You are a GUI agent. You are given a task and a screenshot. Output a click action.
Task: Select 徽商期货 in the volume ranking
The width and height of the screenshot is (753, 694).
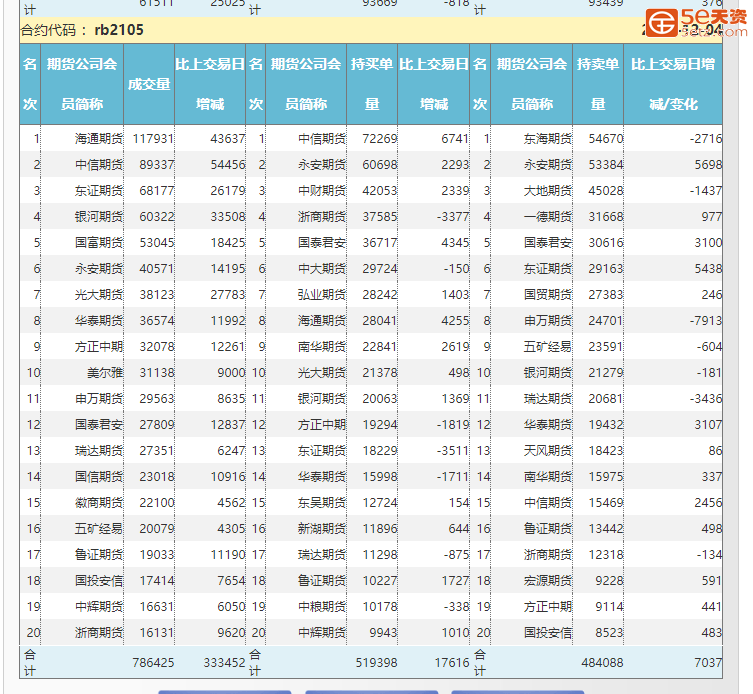99,503
